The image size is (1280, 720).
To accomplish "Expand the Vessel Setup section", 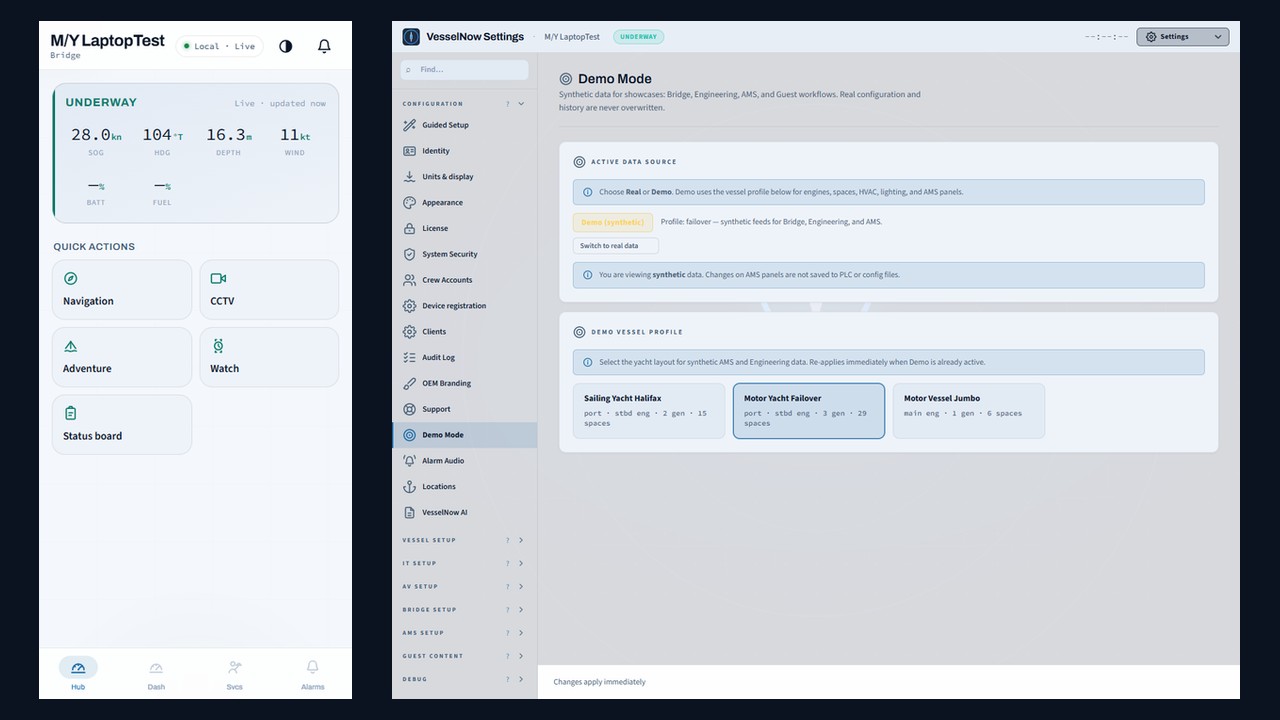I will click(x=464, y=540).
